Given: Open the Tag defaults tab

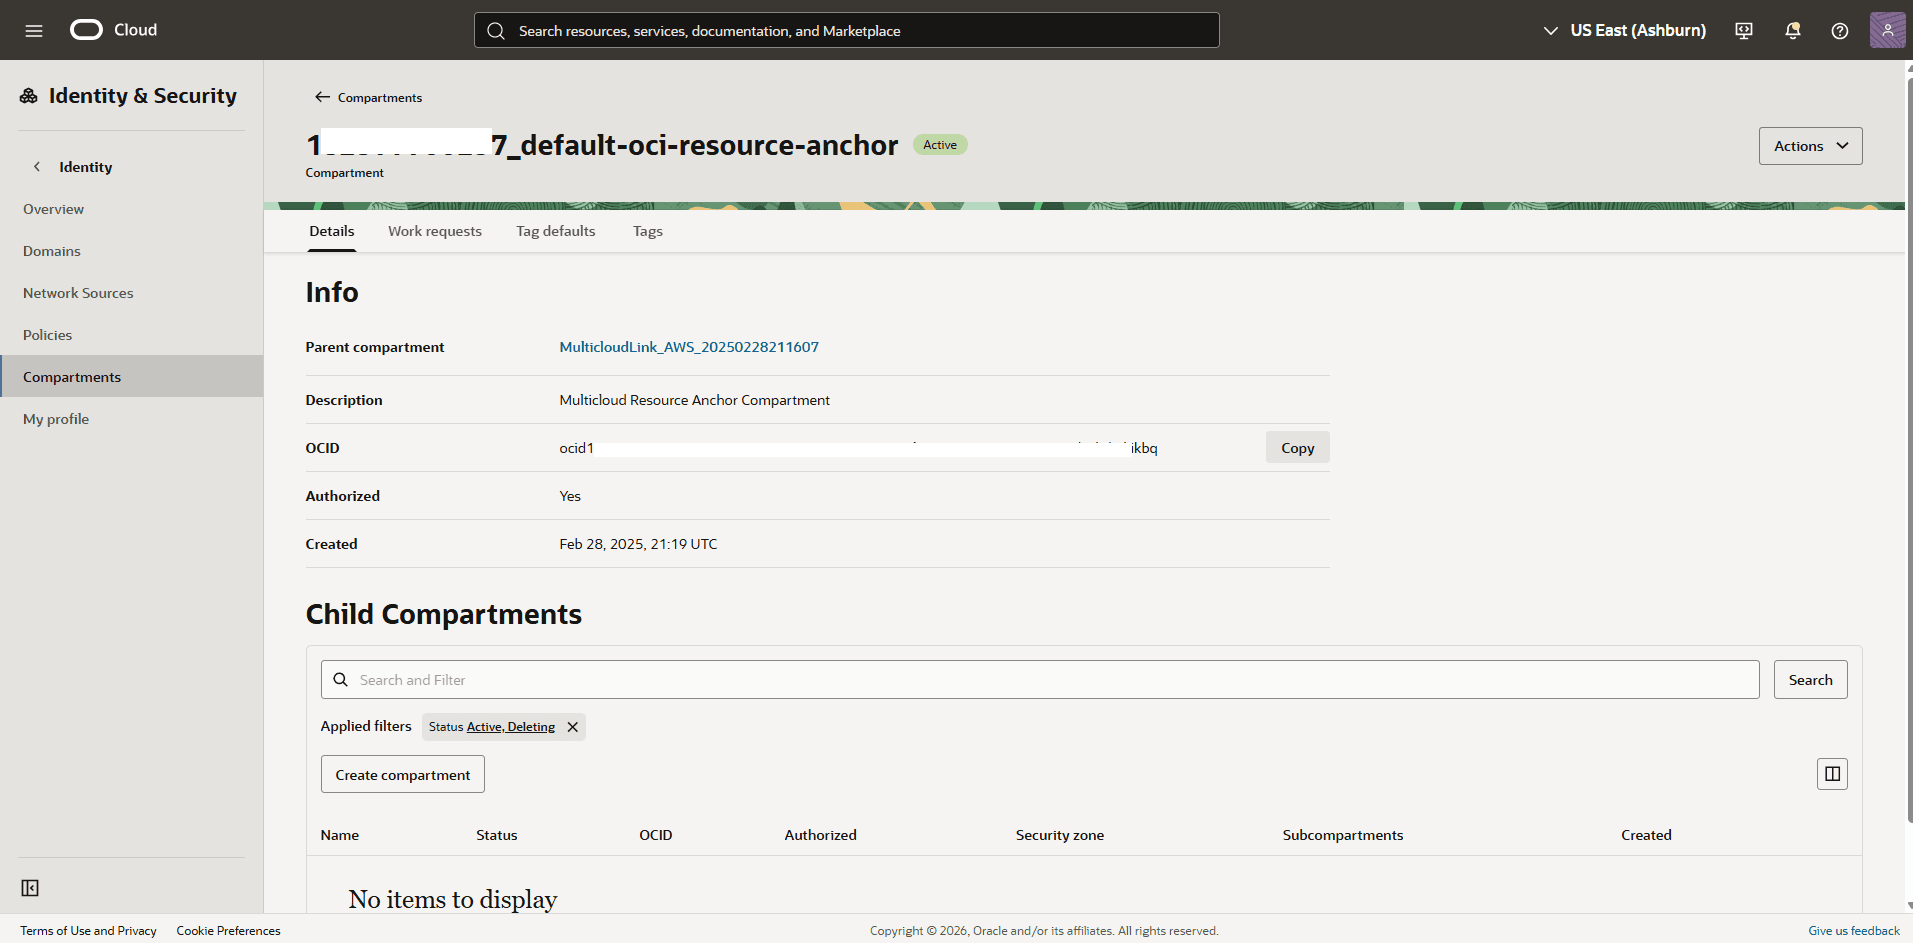Looking at the screenshot, I should (x=556, y=231).
